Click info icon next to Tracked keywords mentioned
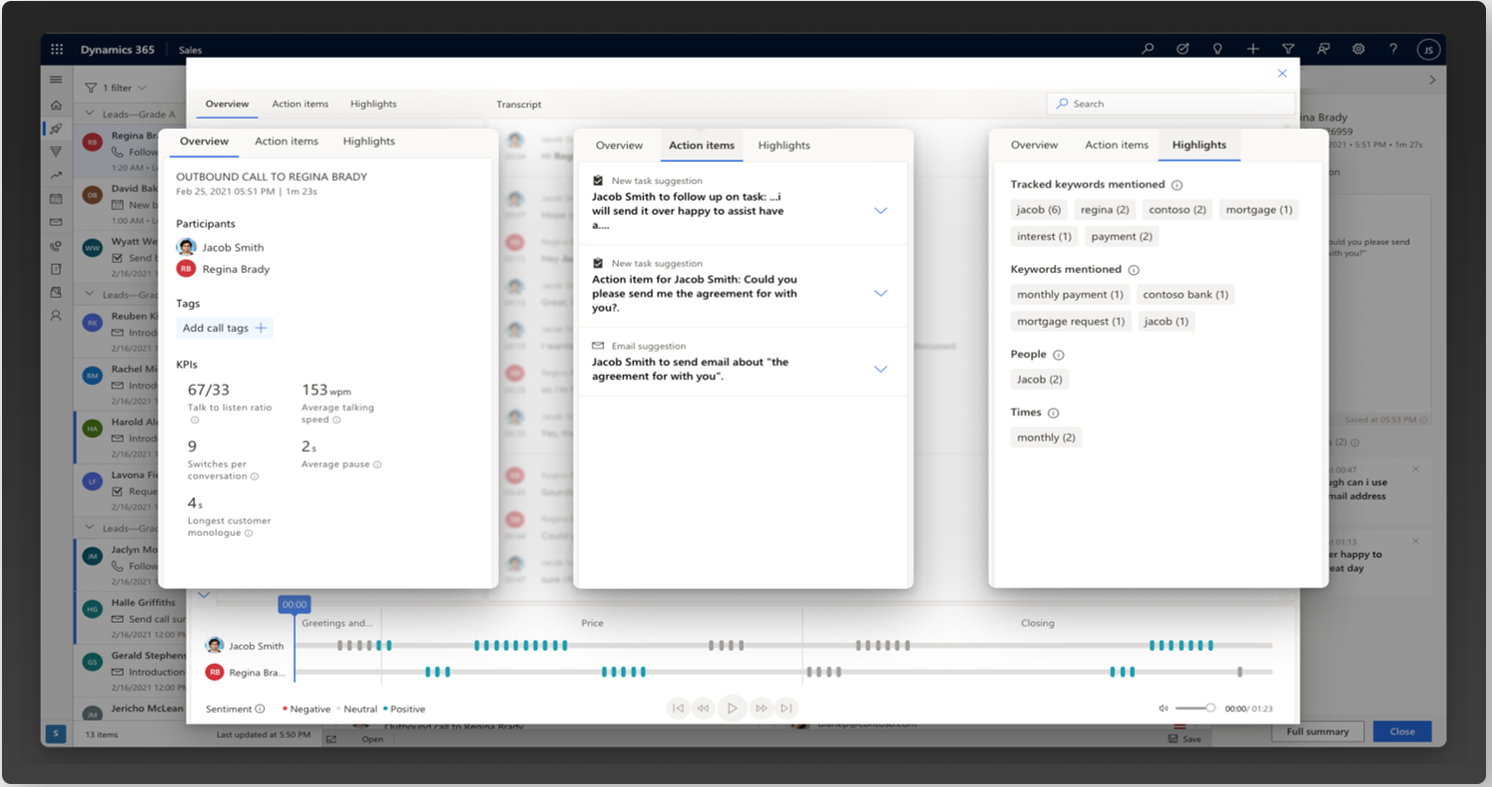 pyautogui.click(x=1177, y=185)
